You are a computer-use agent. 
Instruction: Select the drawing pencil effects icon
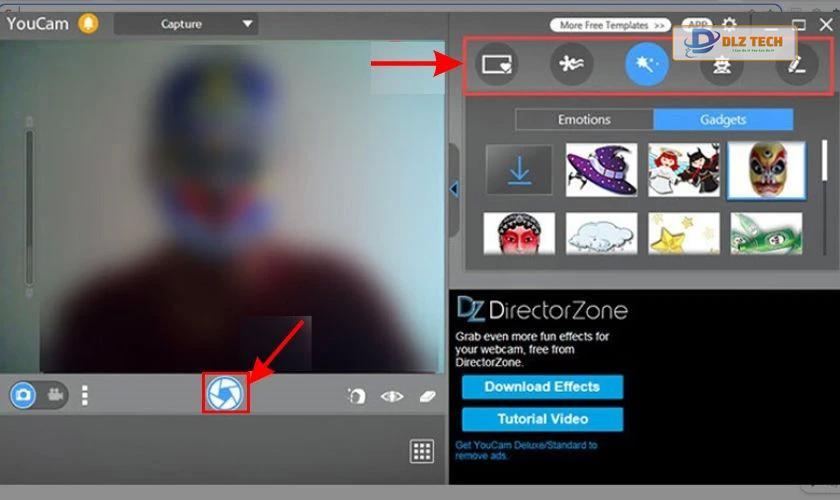coord(797,65)
